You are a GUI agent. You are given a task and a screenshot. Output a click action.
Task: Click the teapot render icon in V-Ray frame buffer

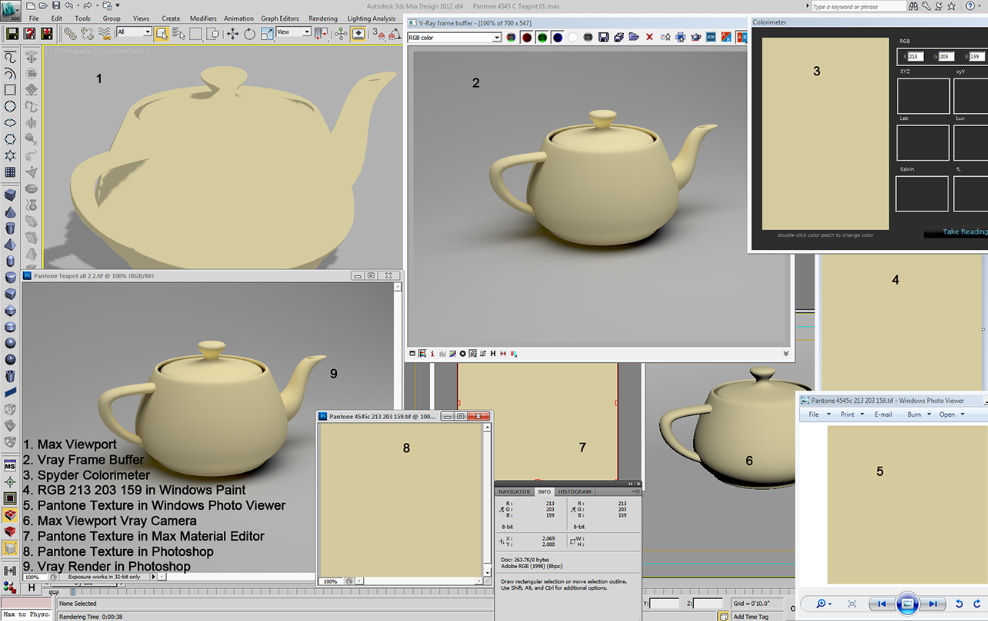[696, 38]
